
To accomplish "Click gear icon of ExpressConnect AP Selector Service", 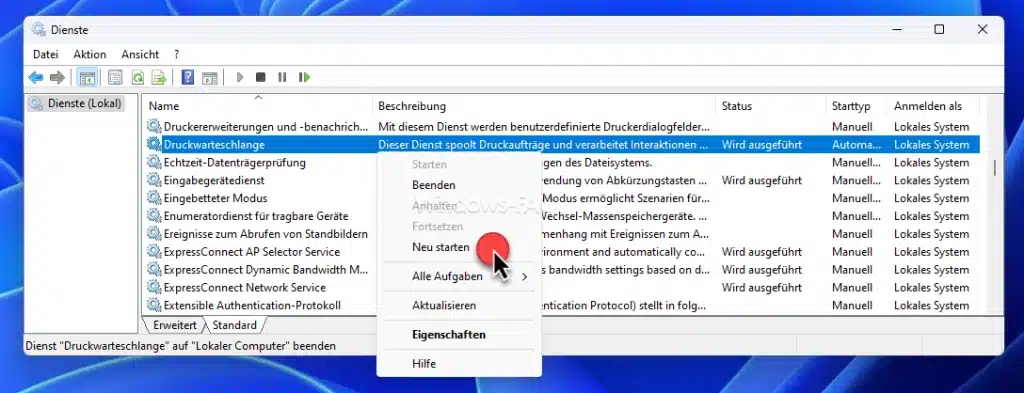I will point(154,252).
